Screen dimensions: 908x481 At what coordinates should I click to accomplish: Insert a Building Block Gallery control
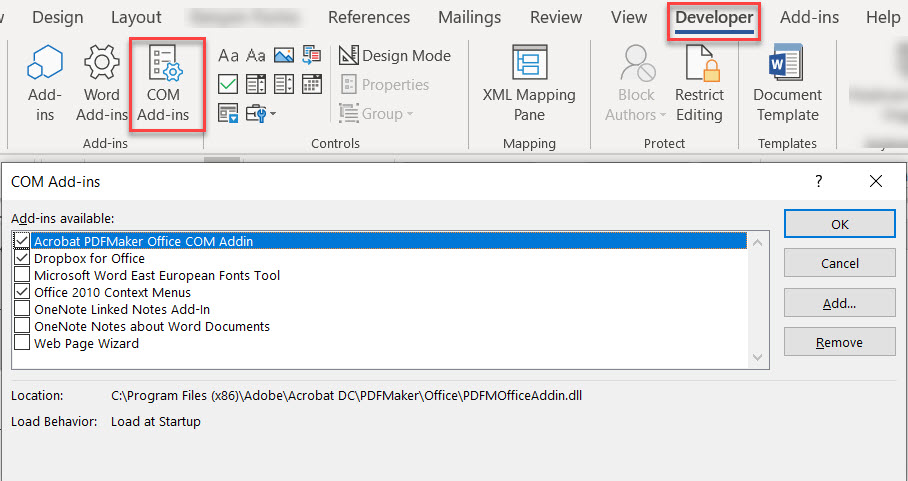tap(312, 56)
